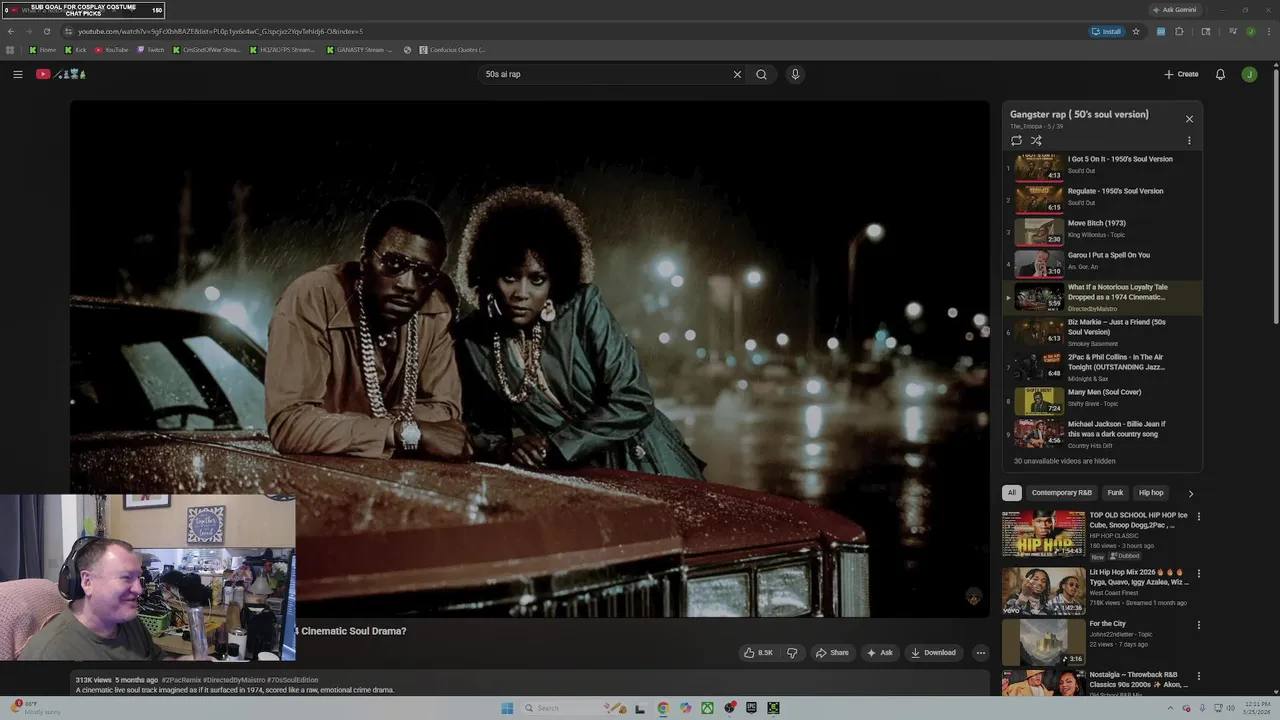Play Regulate - 1950's Soul Version
Screen dimensions: 1280x720
pyautogui.click(x=1102, y=198)
